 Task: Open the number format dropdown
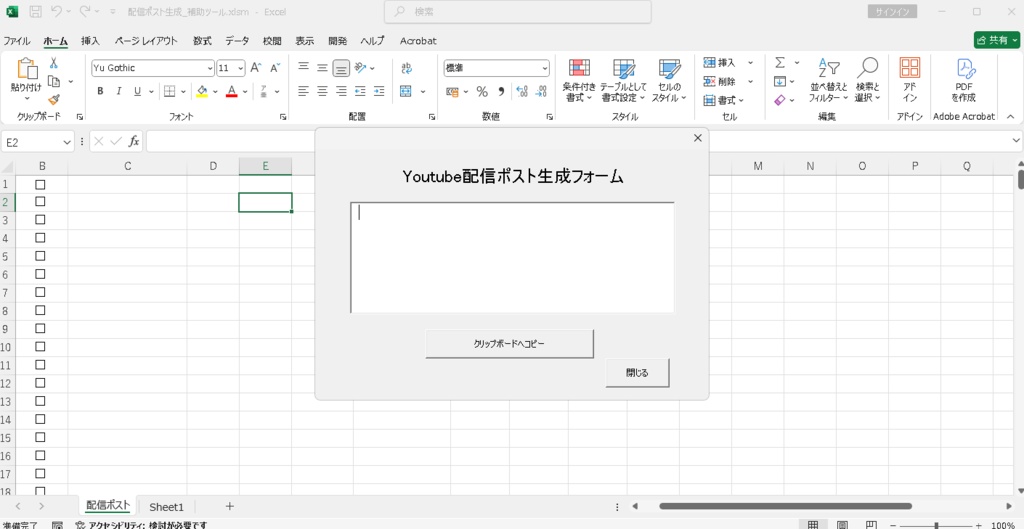pos(545,68)
